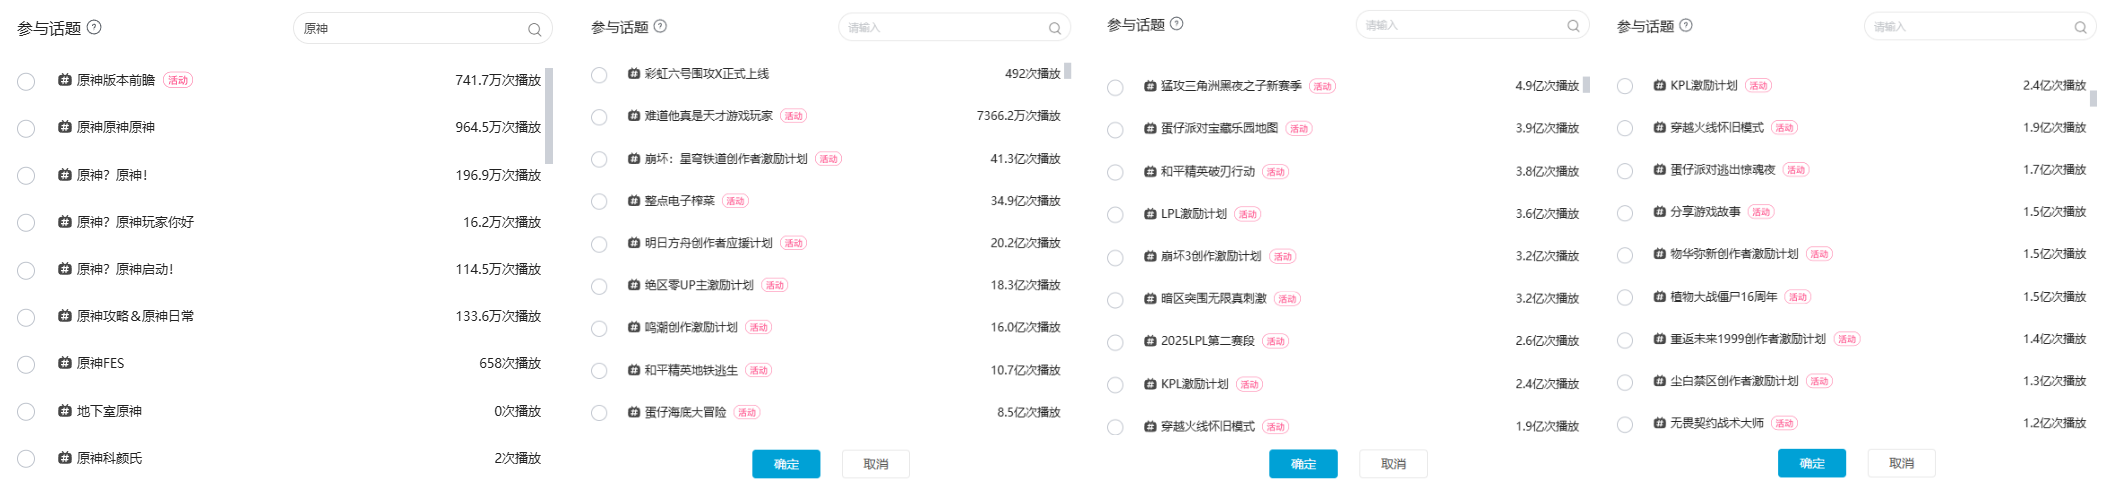Cancel the dialog below the 蛋仔海底大冒险 list

[x=876, y=464]
